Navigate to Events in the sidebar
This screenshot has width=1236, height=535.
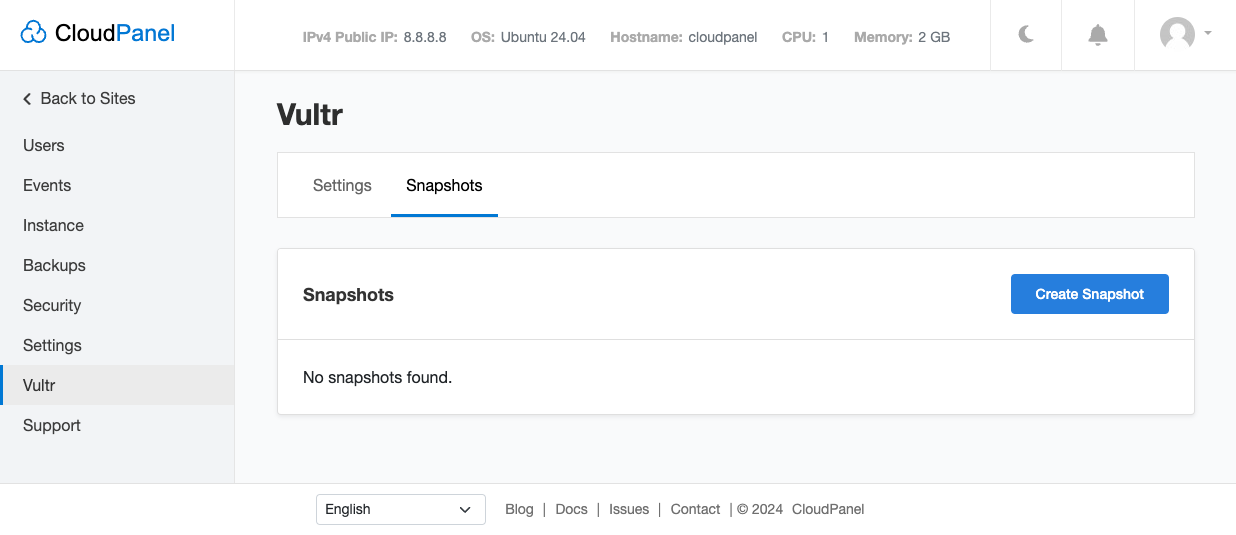click(x=47, y=185)
